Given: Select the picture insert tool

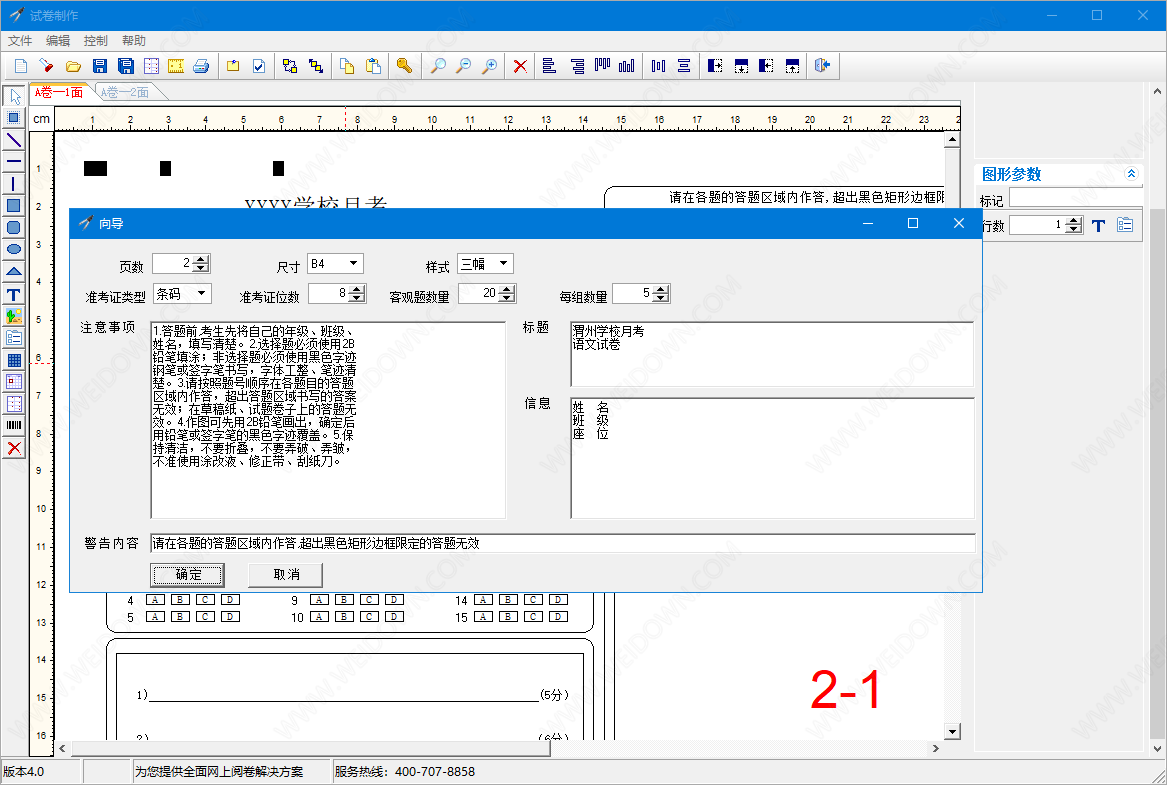Looking at the screenshot, I should click(x=14, y=316).
